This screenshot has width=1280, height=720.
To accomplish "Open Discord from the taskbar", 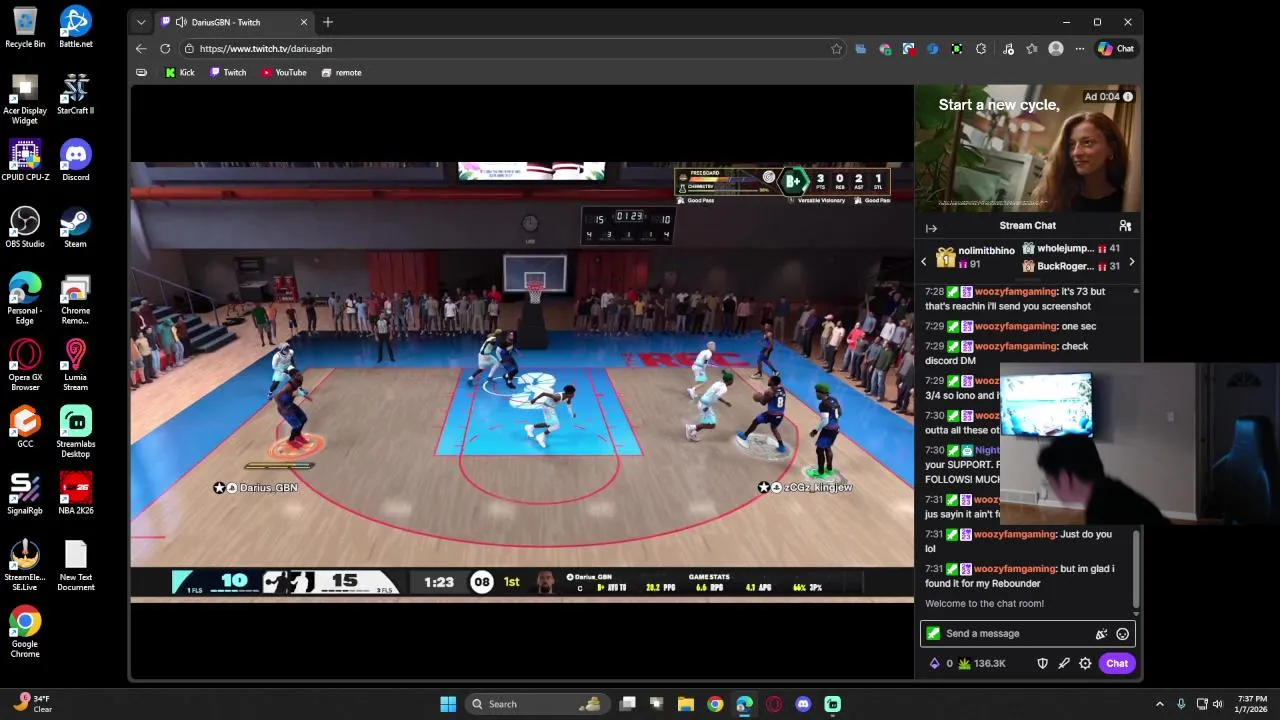I will pyautogui.click(x=803, y=704).
